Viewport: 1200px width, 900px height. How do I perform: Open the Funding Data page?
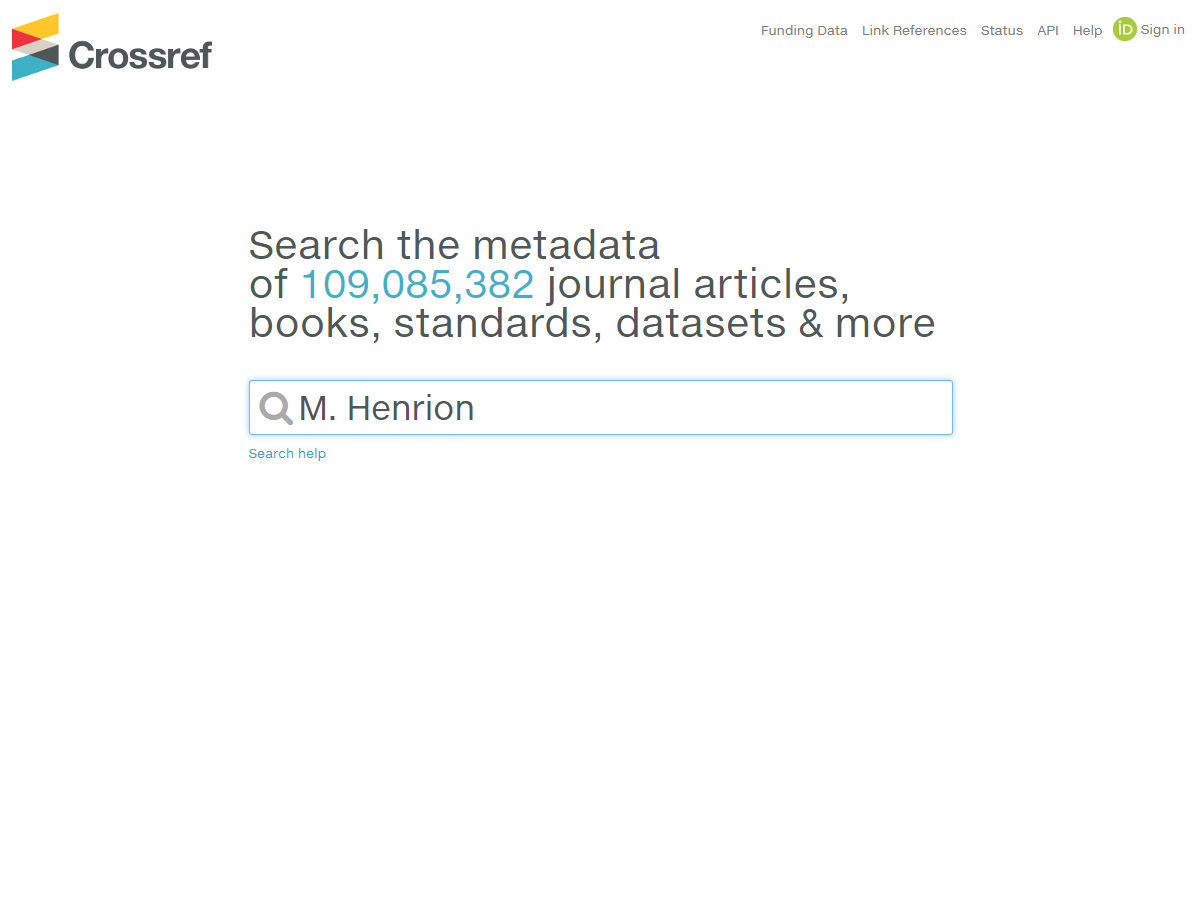pos(804,31)
